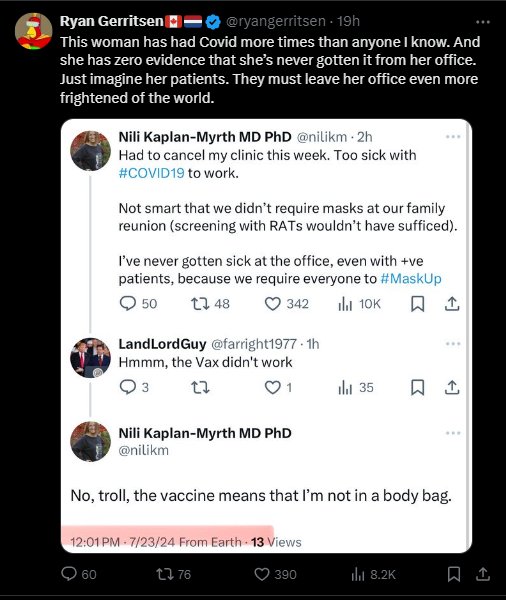
Task: Open more options on LandLordGuy's reply
Action: (453, 344)
